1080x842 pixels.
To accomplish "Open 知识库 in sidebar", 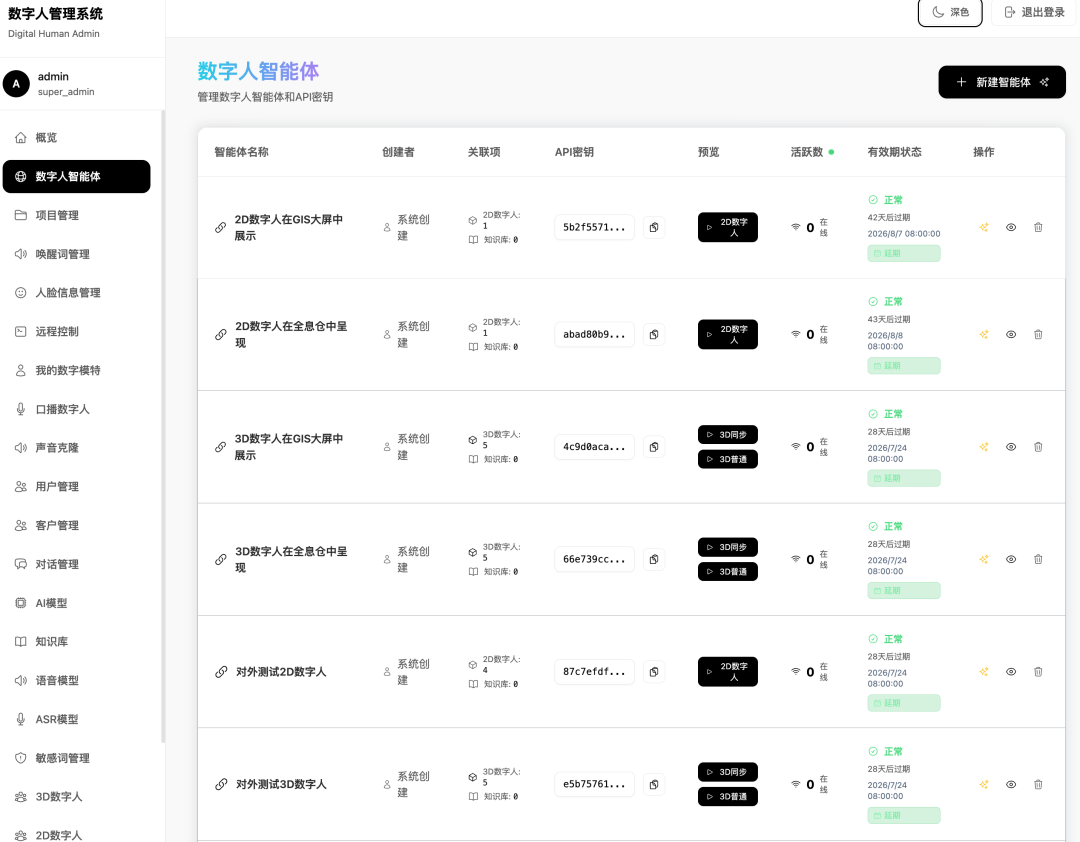I will click(x=76, y=641).
